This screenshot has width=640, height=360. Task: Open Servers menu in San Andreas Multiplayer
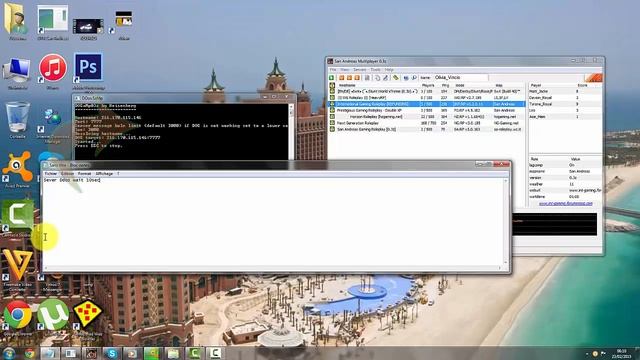[x=360, y=70]
